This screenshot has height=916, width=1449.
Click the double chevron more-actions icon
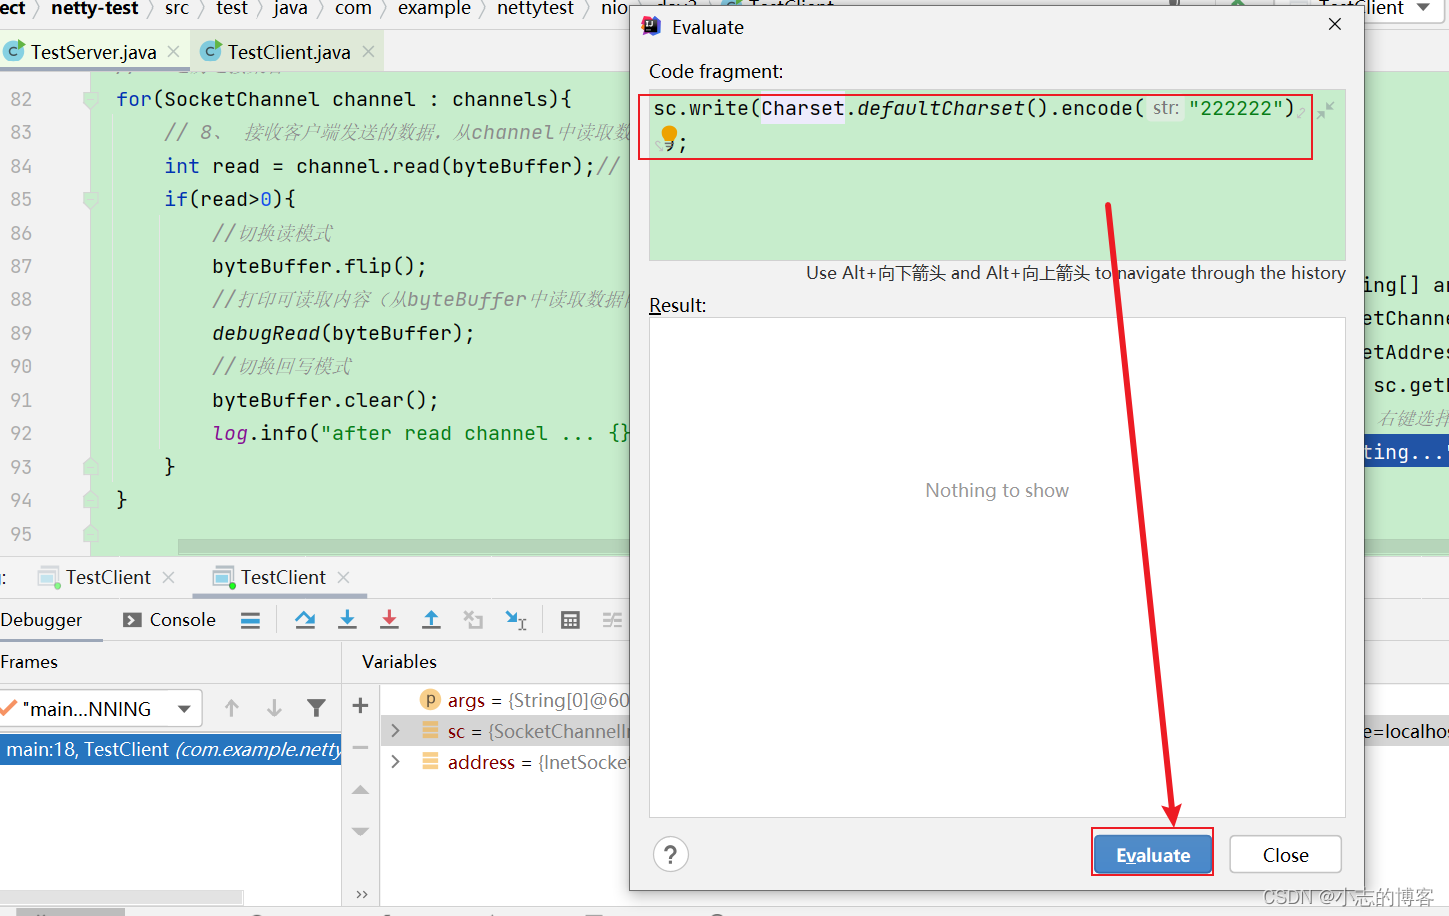pyautogui.click(x=362, y=894)
